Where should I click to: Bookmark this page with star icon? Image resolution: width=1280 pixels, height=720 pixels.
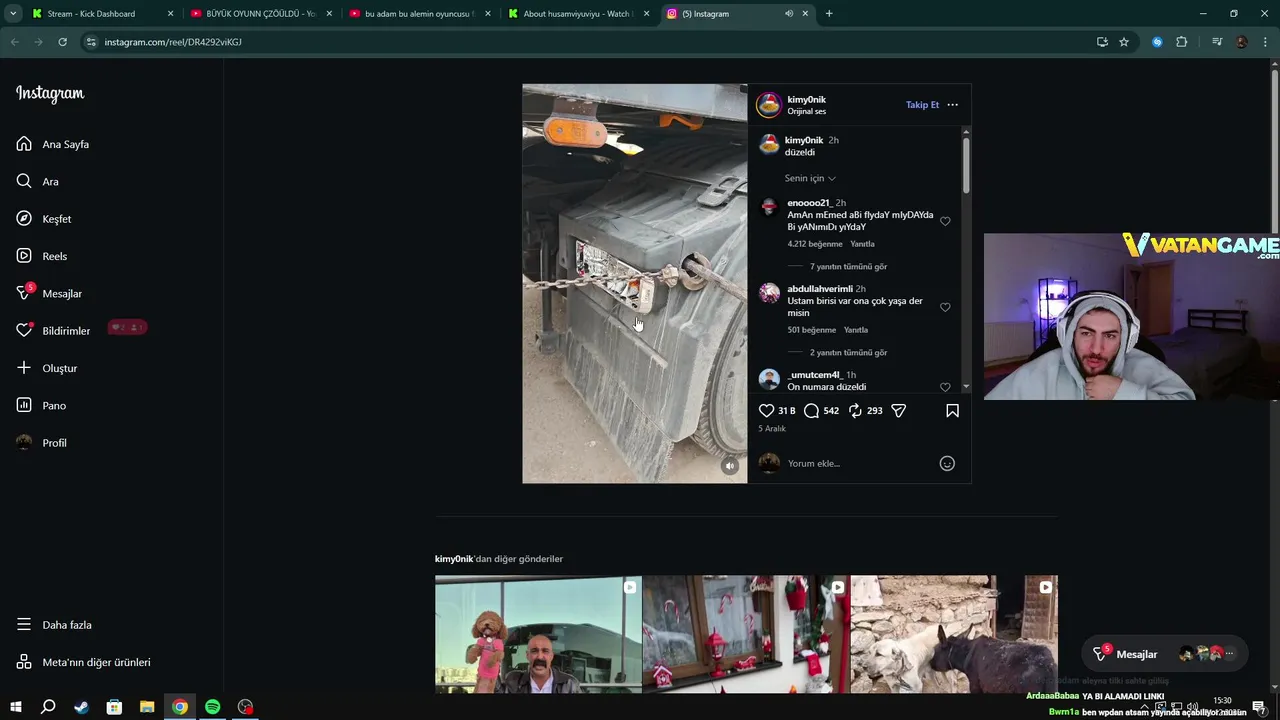tap(1124, 42)
